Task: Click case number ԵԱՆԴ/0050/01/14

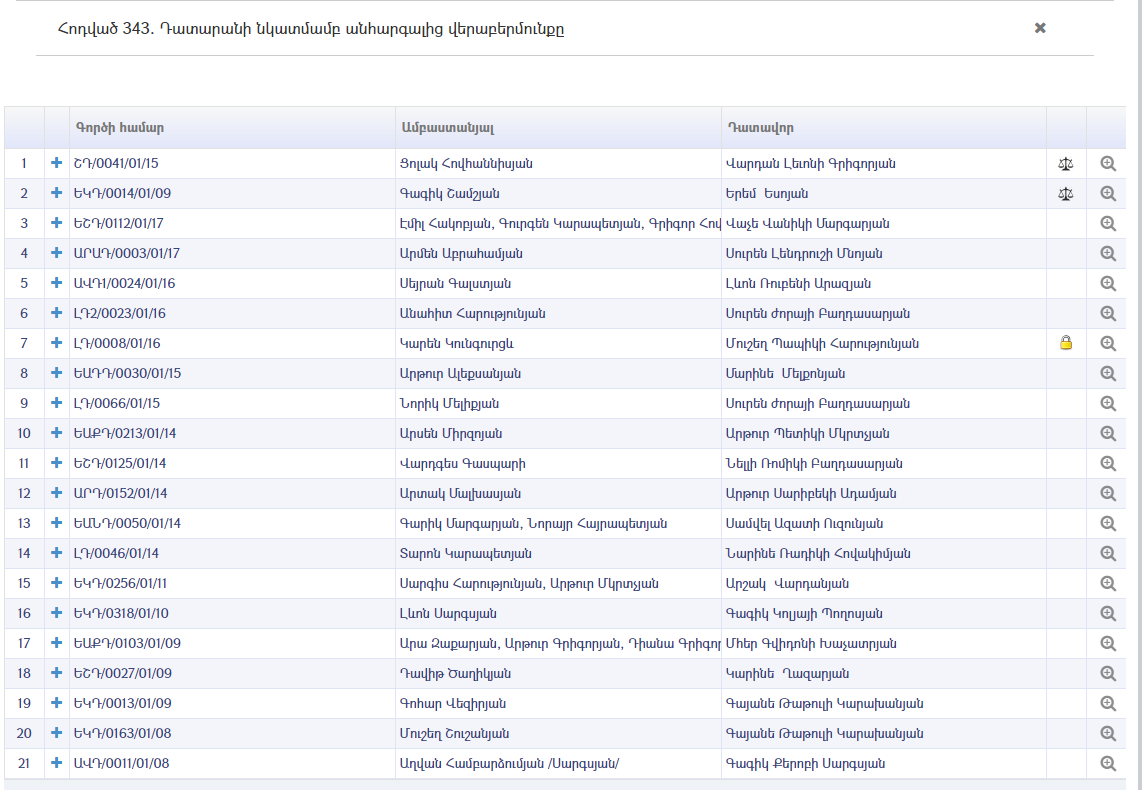Action: [127, 524]
